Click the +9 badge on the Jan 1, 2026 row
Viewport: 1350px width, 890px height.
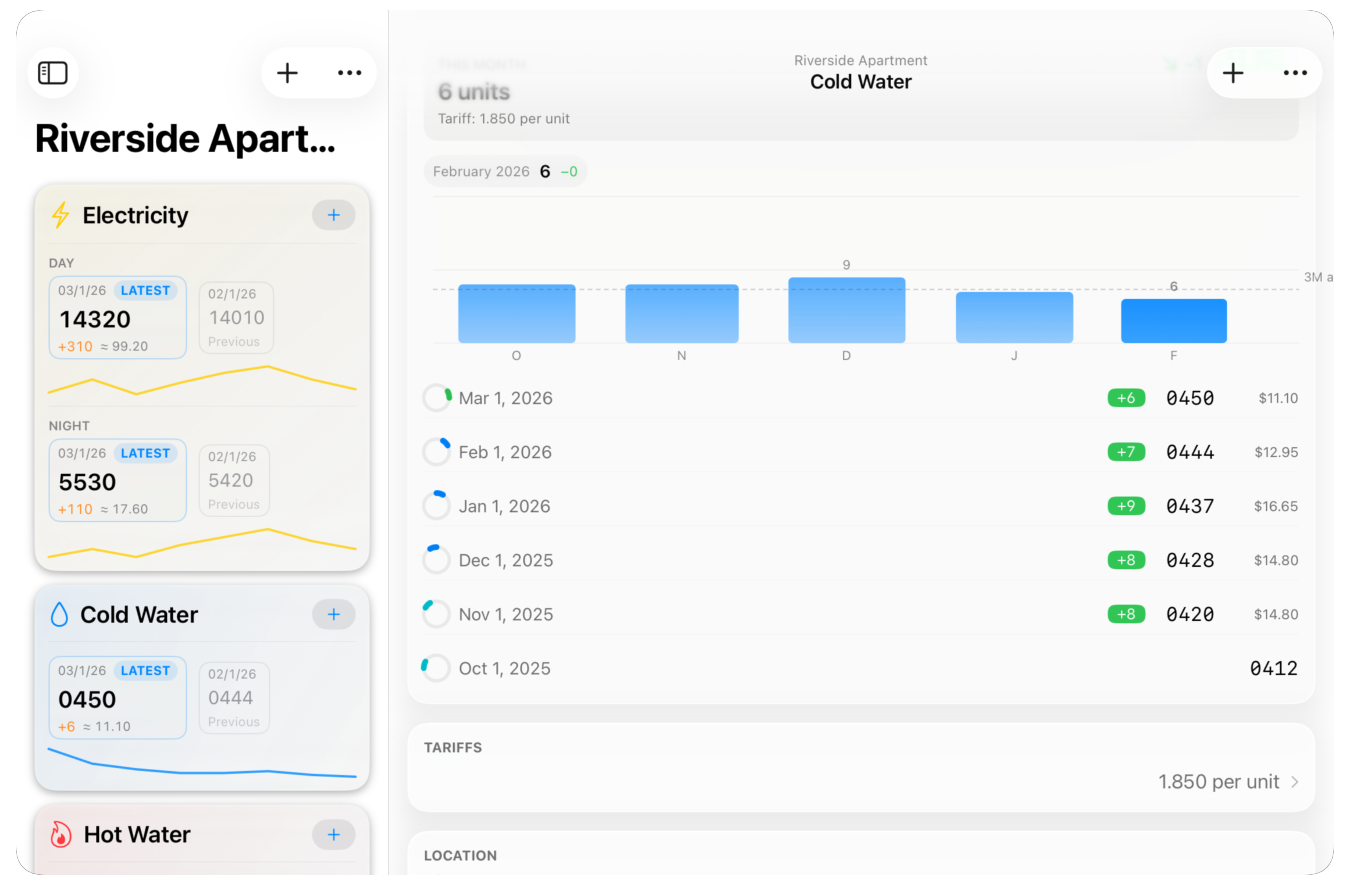[1126, 506]
